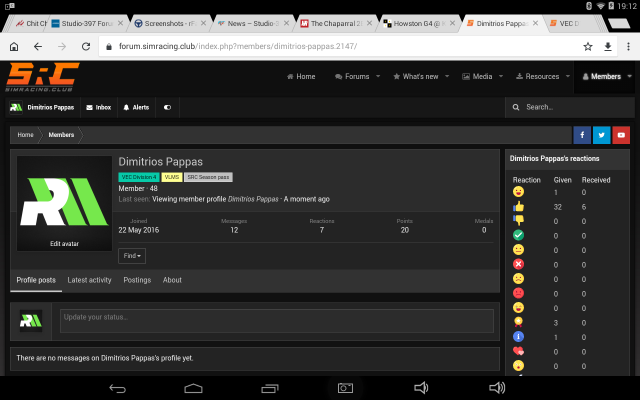Image resolution: width=640 pixels, height=400 pixels.
Task: Open Forums in the site navigation
Action: (x=353, y=76)
